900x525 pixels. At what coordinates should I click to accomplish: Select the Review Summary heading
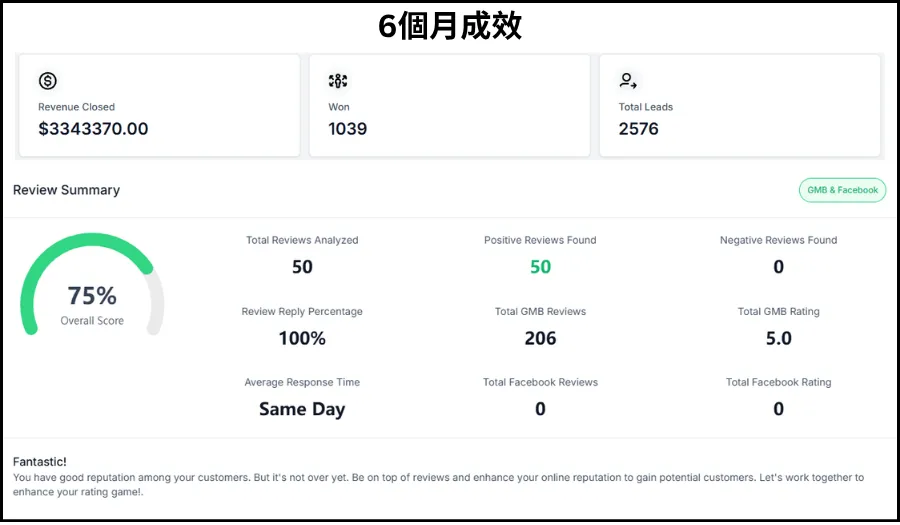coord(66,190)
